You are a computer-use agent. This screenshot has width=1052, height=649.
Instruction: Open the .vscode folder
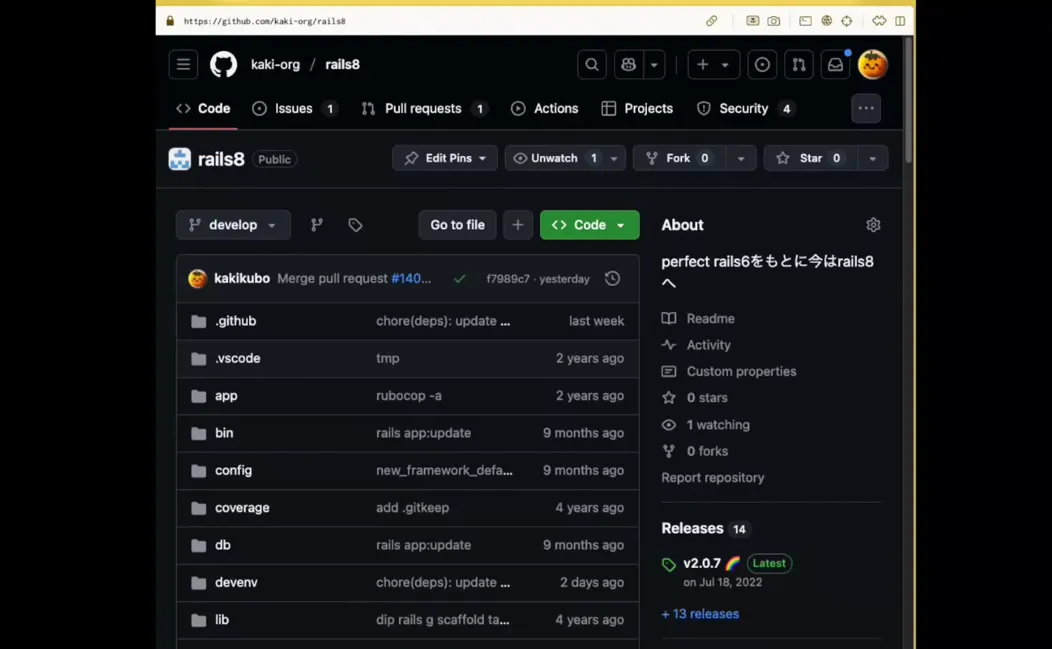pos(238,358)
